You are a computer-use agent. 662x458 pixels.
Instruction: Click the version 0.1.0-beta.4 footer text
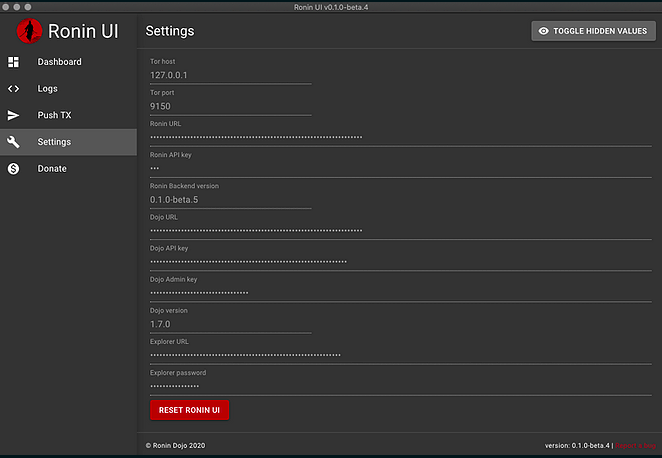click(x=577, y=445)
